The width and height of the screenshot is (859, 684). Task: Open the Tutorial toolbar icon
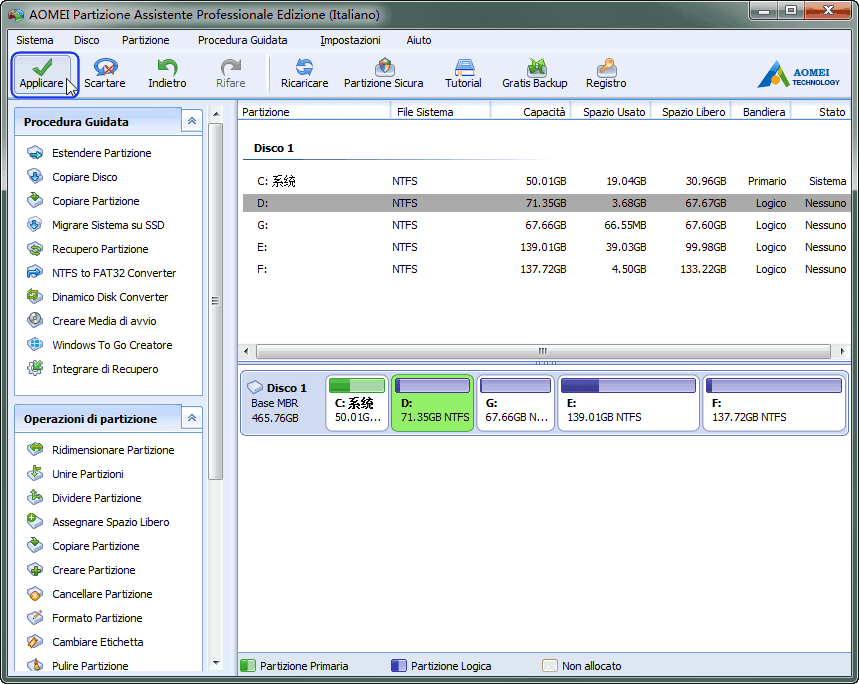(463, 67)
